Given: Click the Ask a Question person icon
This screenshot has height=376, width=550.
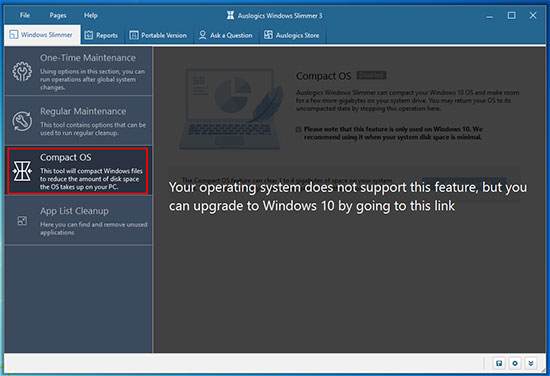Looking at the screenshot, I should pos(202,35).
